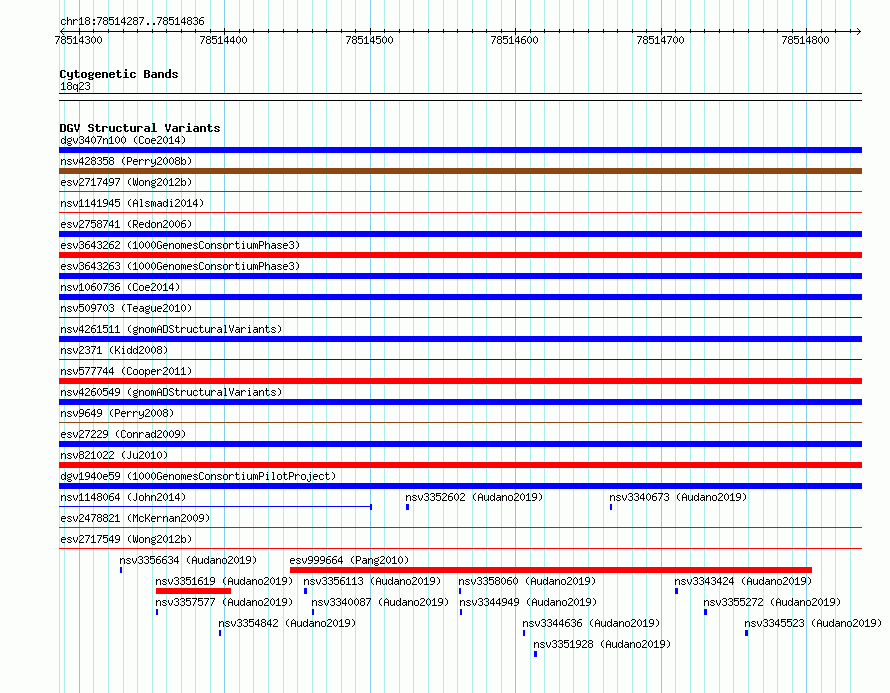Open nsv3356113 (Audano2019) label

(372, 581)
